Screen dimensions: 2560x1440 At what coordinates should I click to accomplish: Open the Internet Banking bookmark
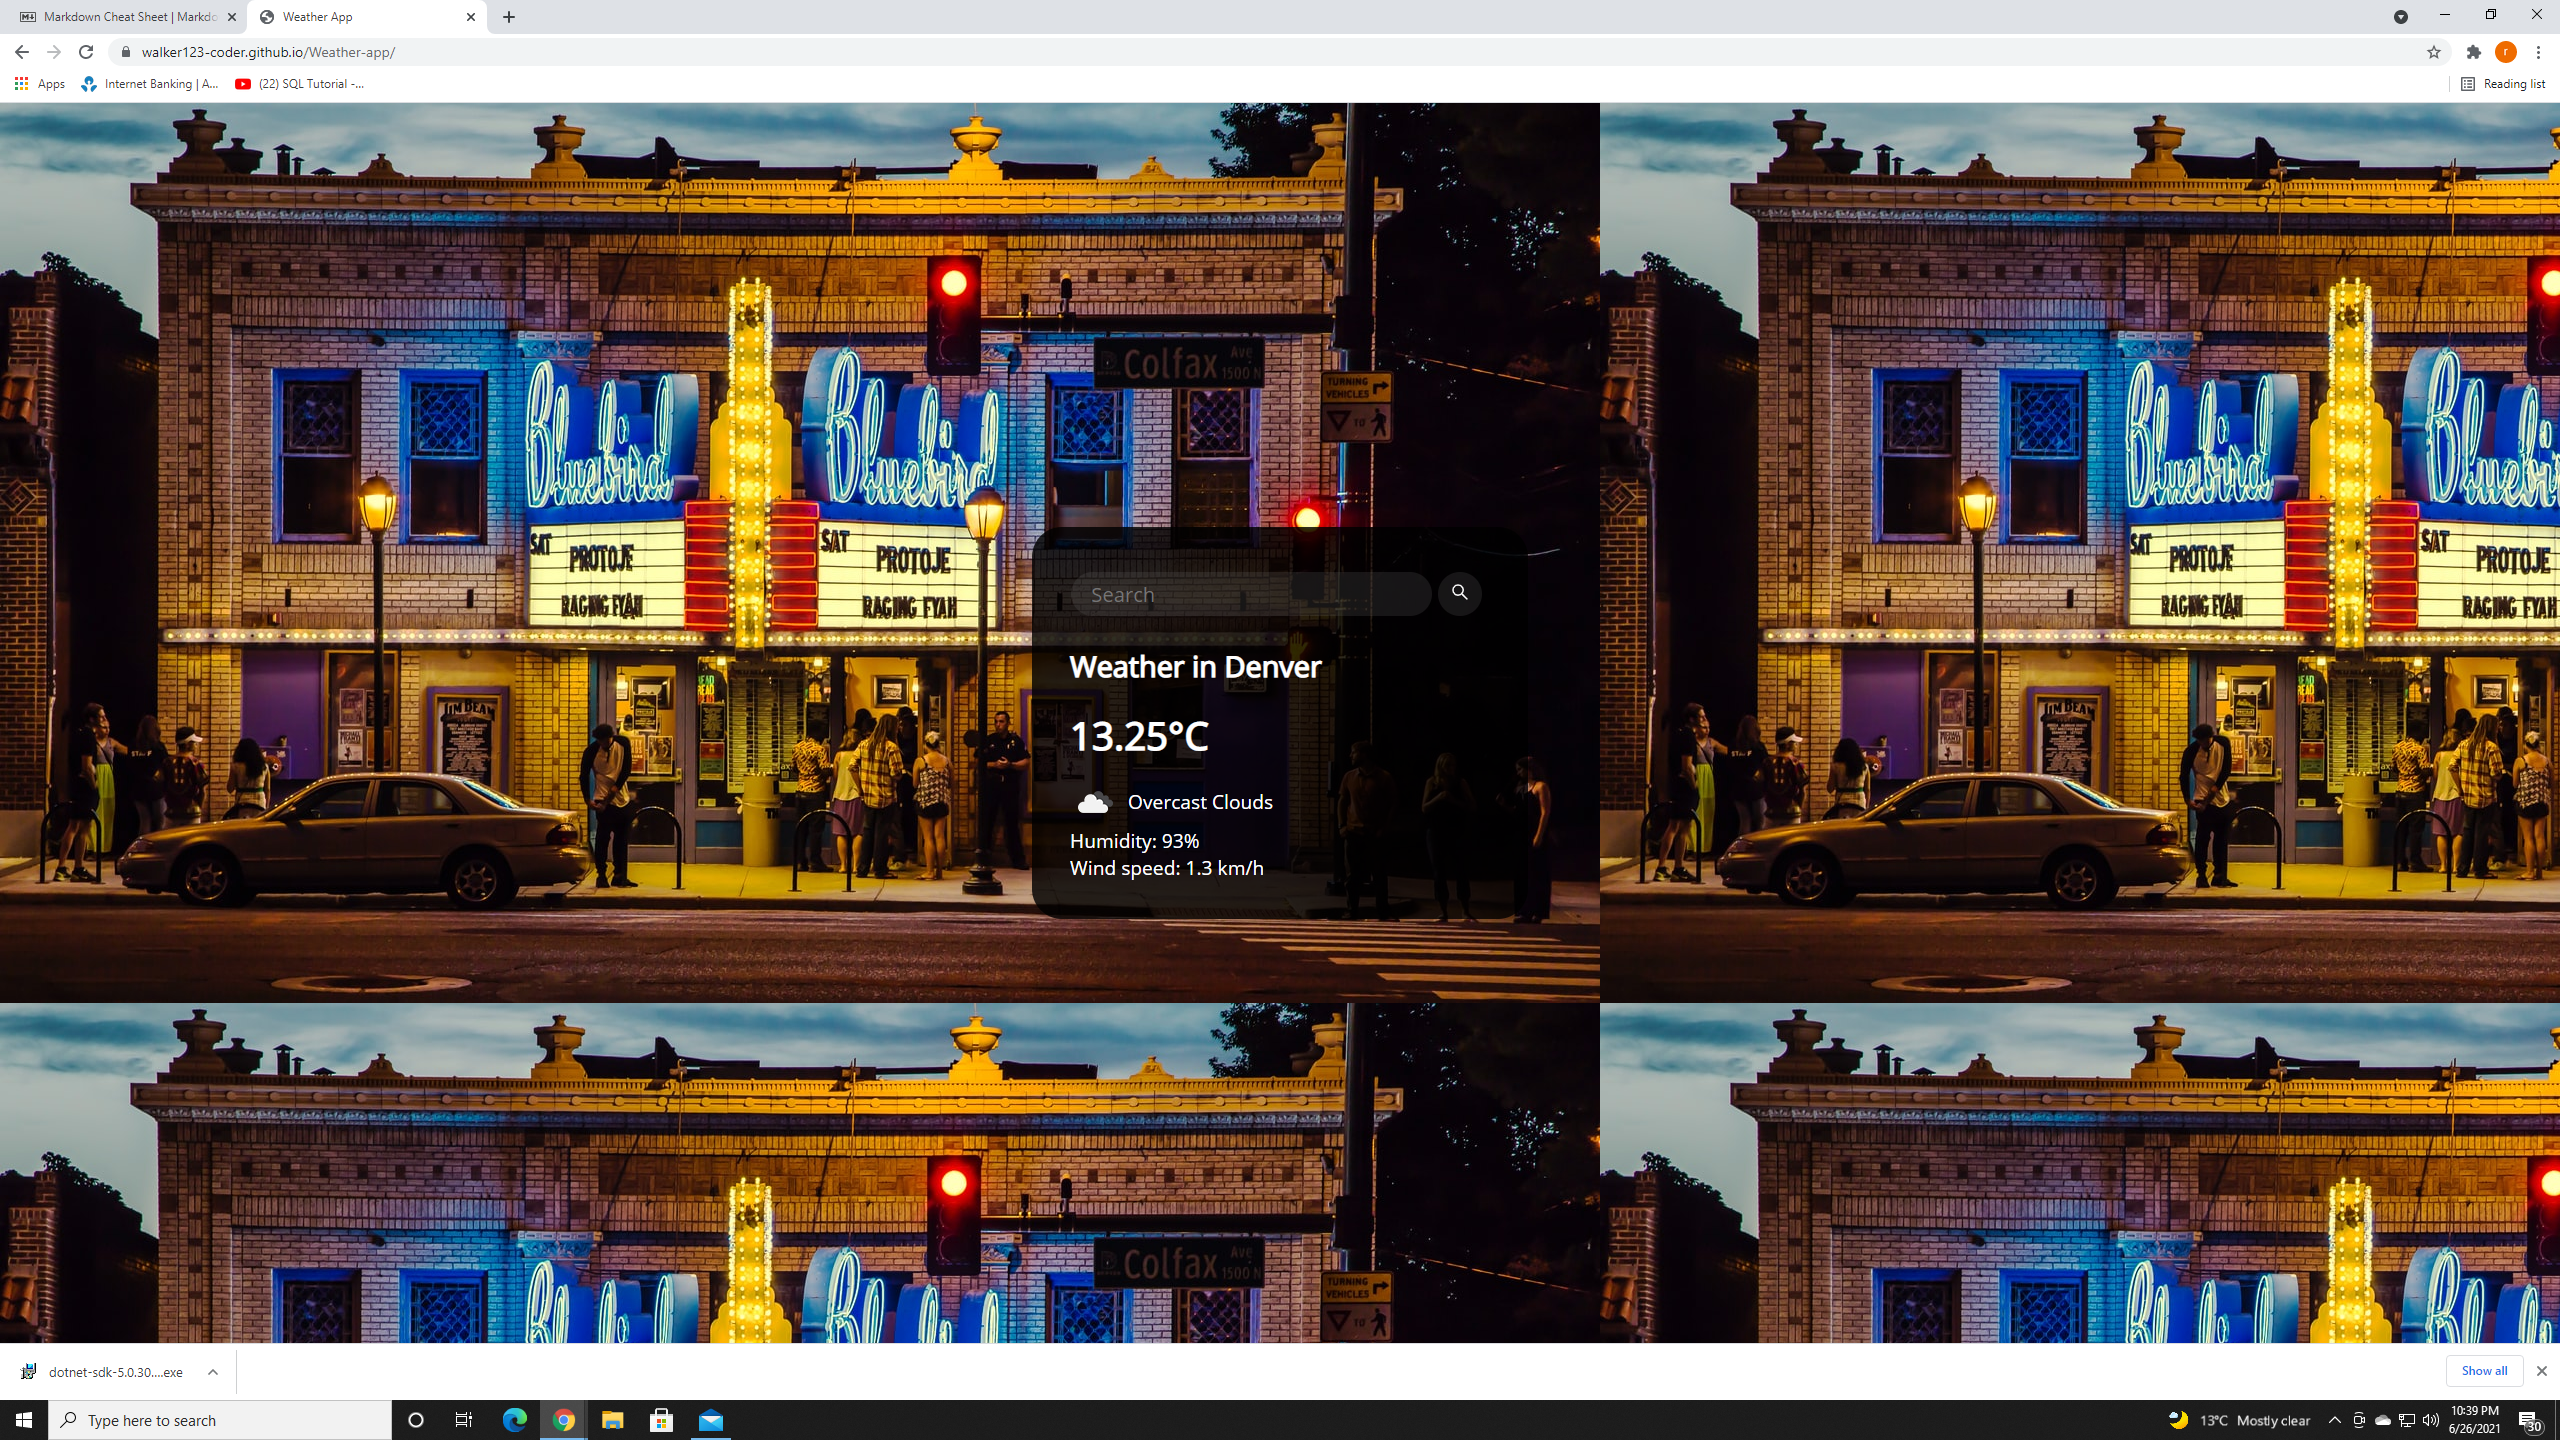150,84
